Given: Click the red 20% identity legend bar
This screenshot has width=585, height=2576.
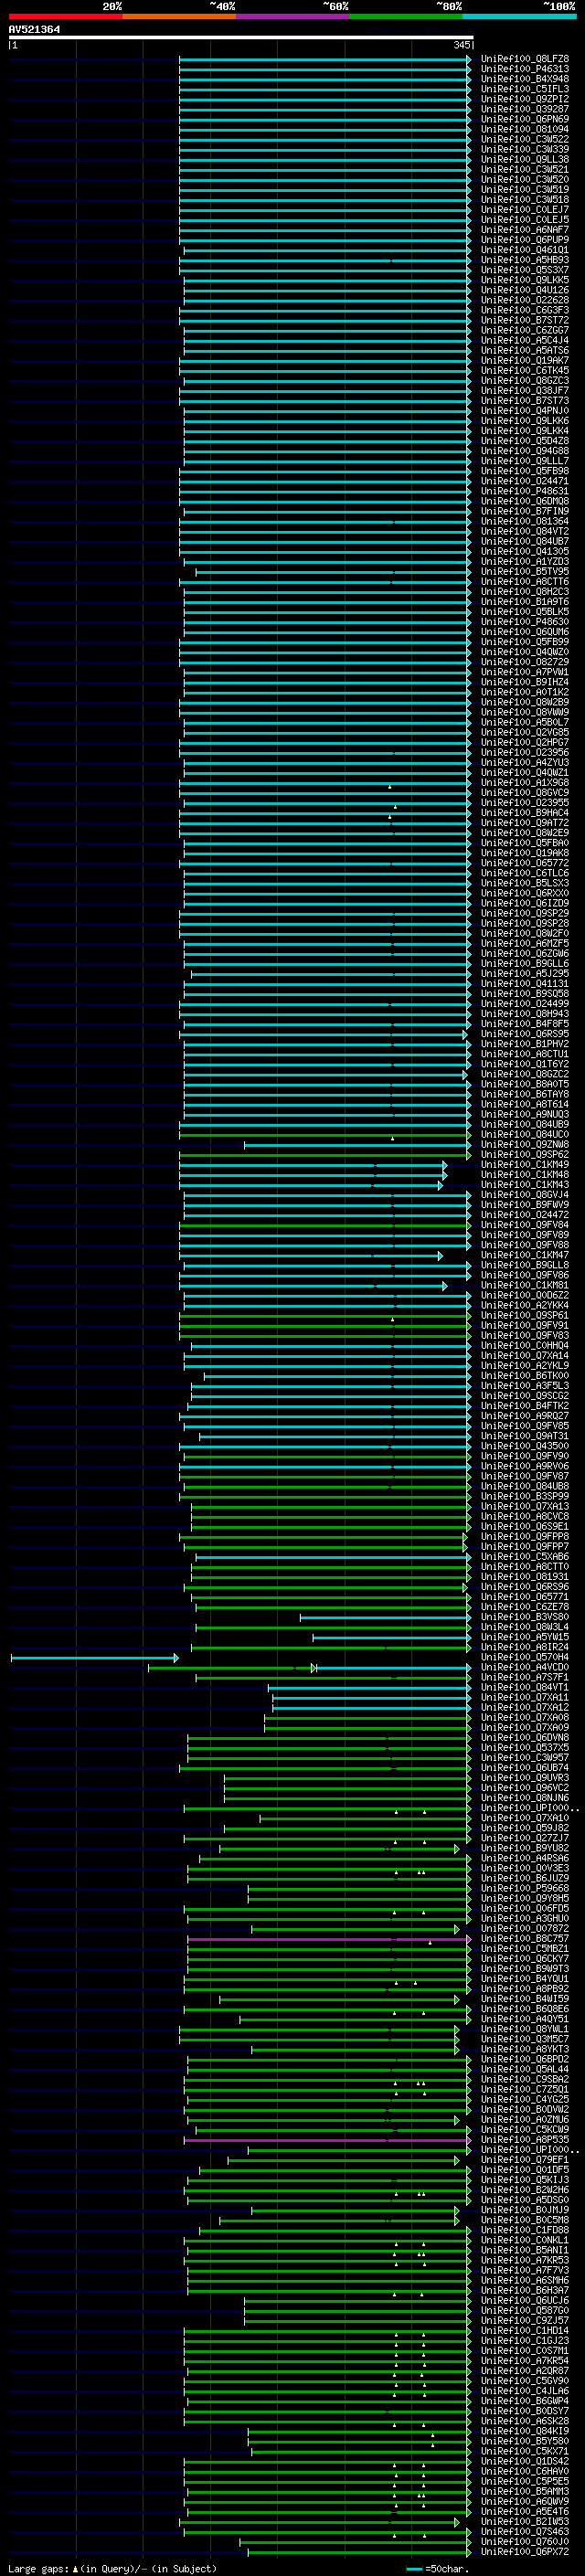Looking at the screenshot, I should click(65, 16).
